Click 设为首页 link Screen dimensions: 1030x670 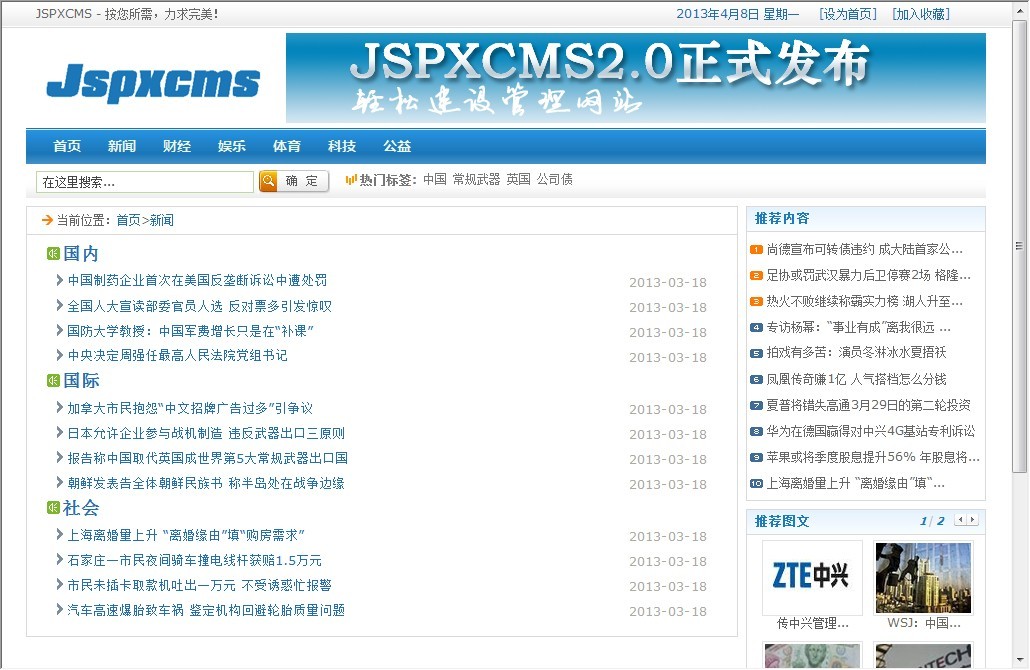tap(848, 14)
